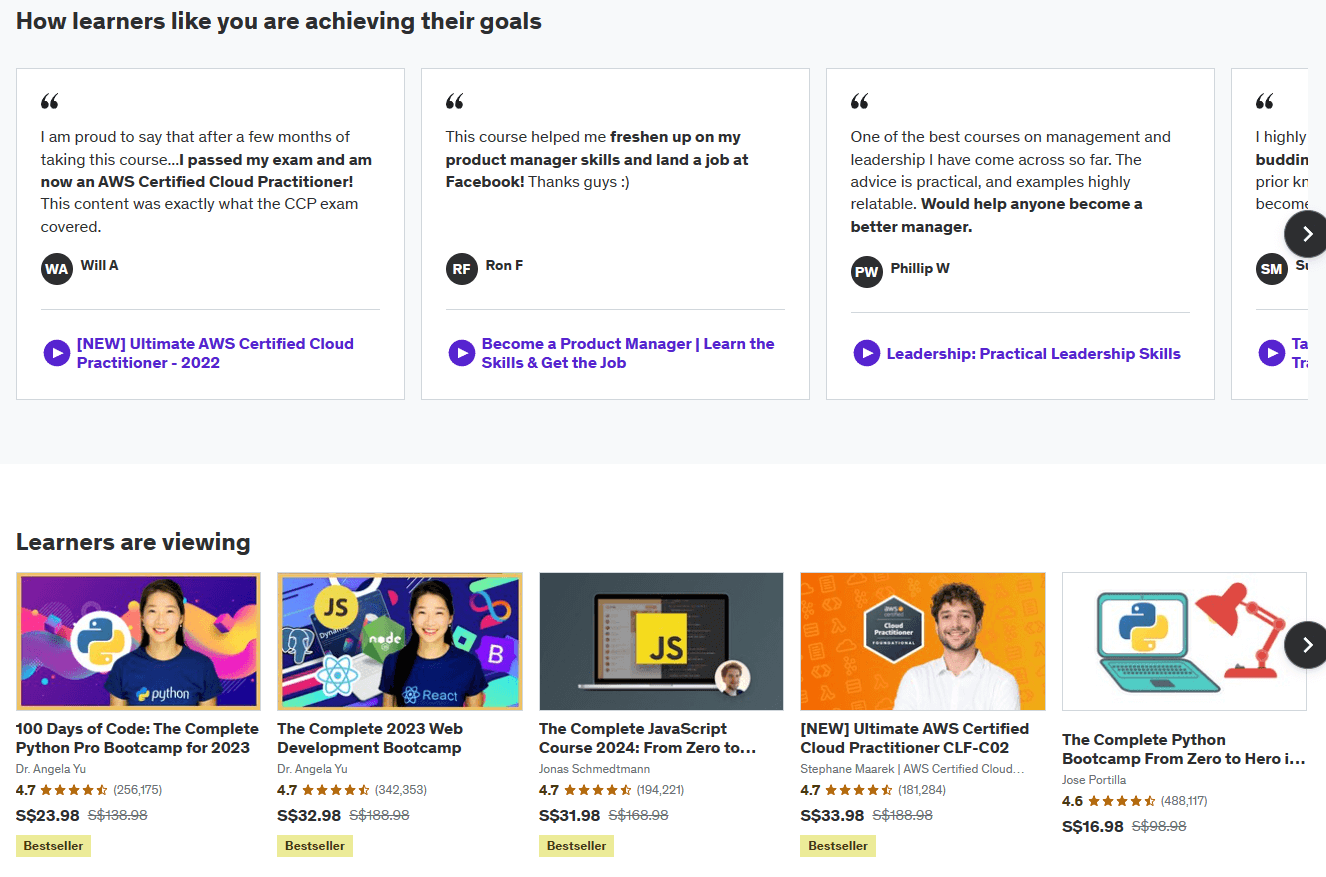This screenshot has height=877, width=1326.
Task: Click the PW avatar for Phillip W
Action: click(867, 272)
